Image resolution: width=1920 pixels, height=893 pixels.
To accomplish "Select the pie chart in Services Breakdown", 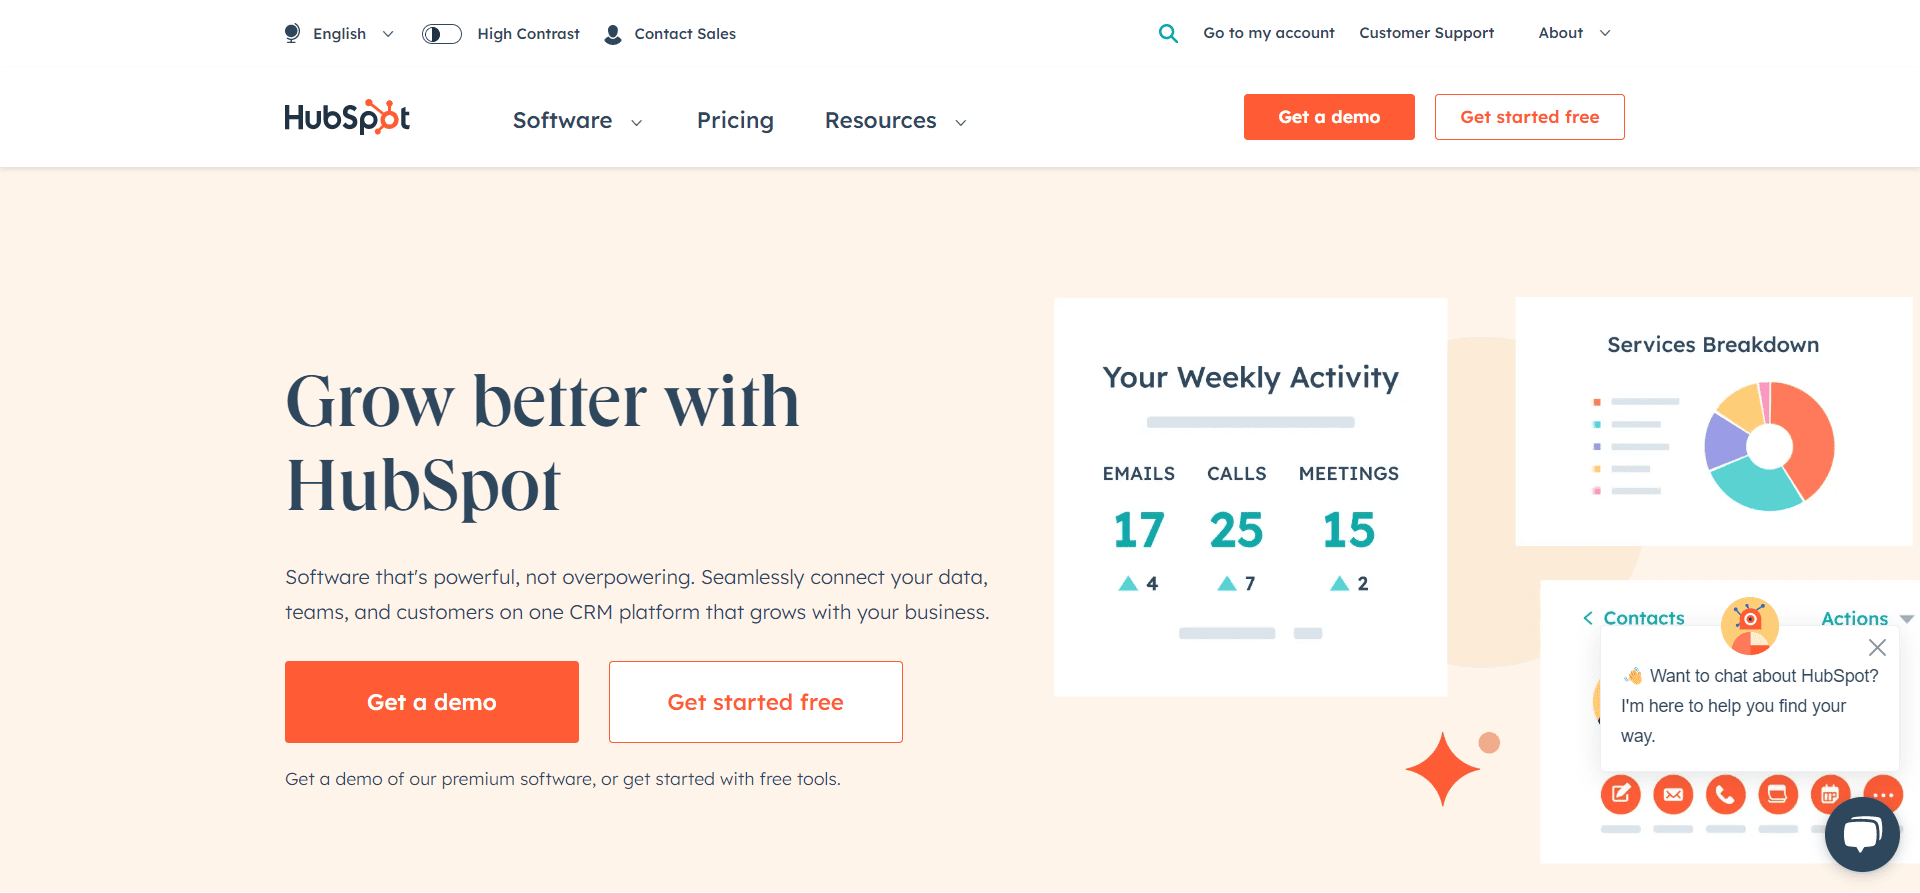I will [x=1768, y=446].
